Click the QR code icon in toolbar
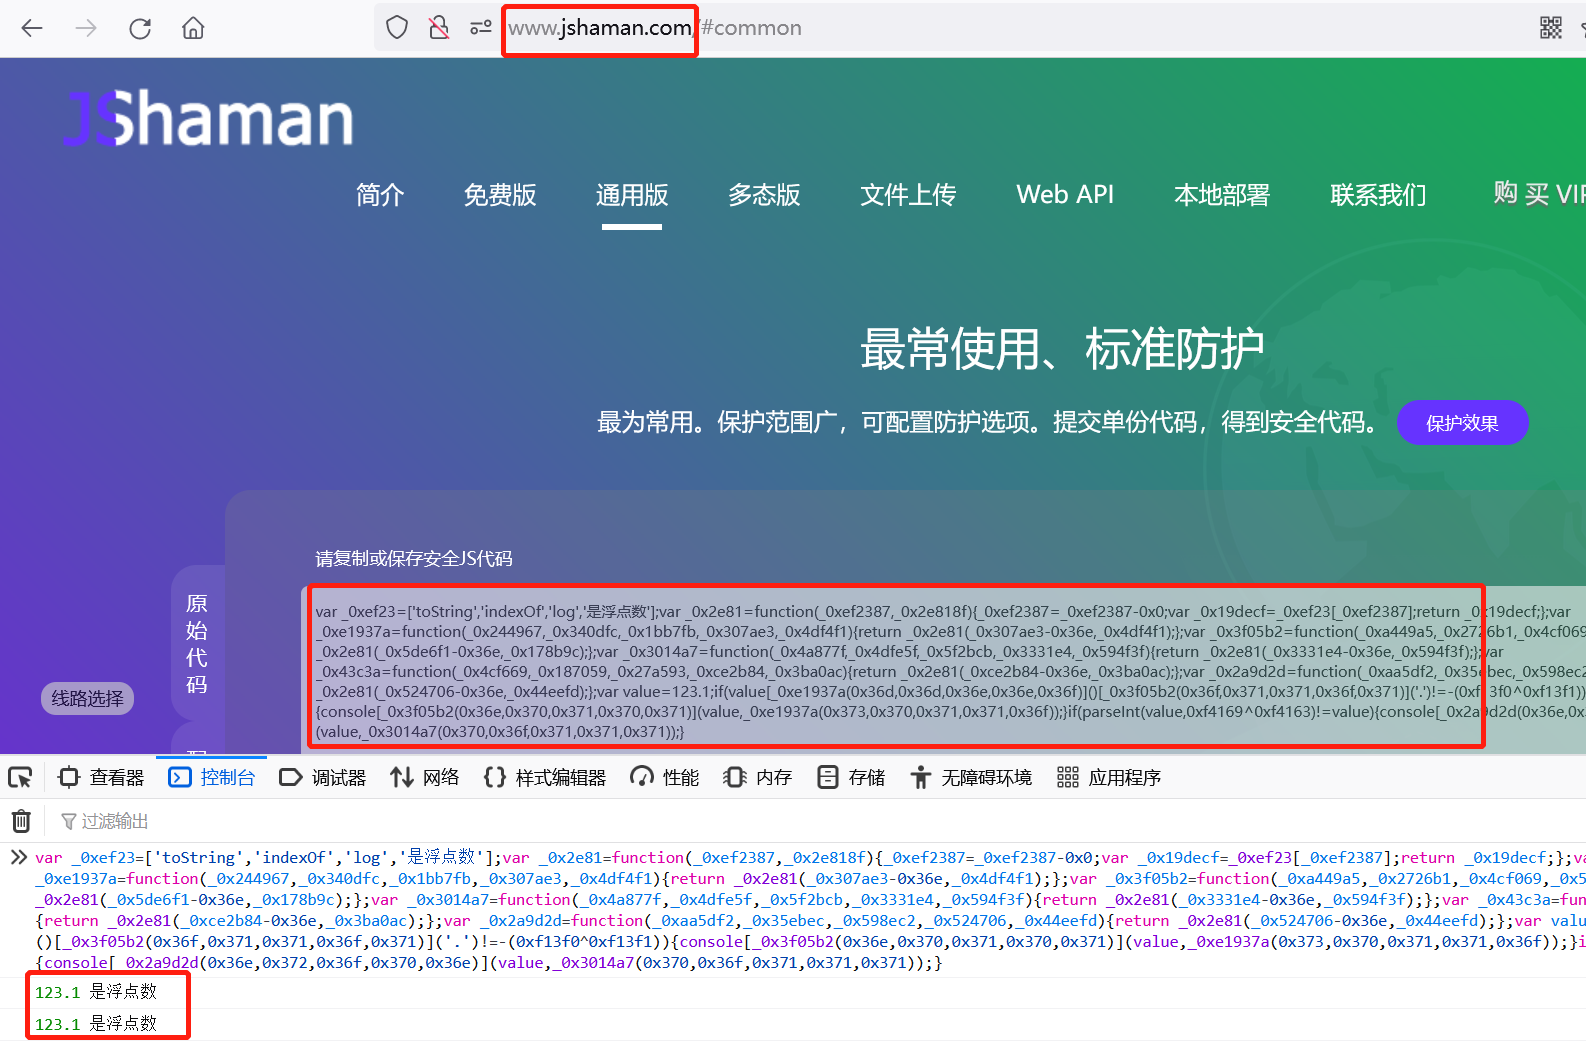 point(1550,28)
